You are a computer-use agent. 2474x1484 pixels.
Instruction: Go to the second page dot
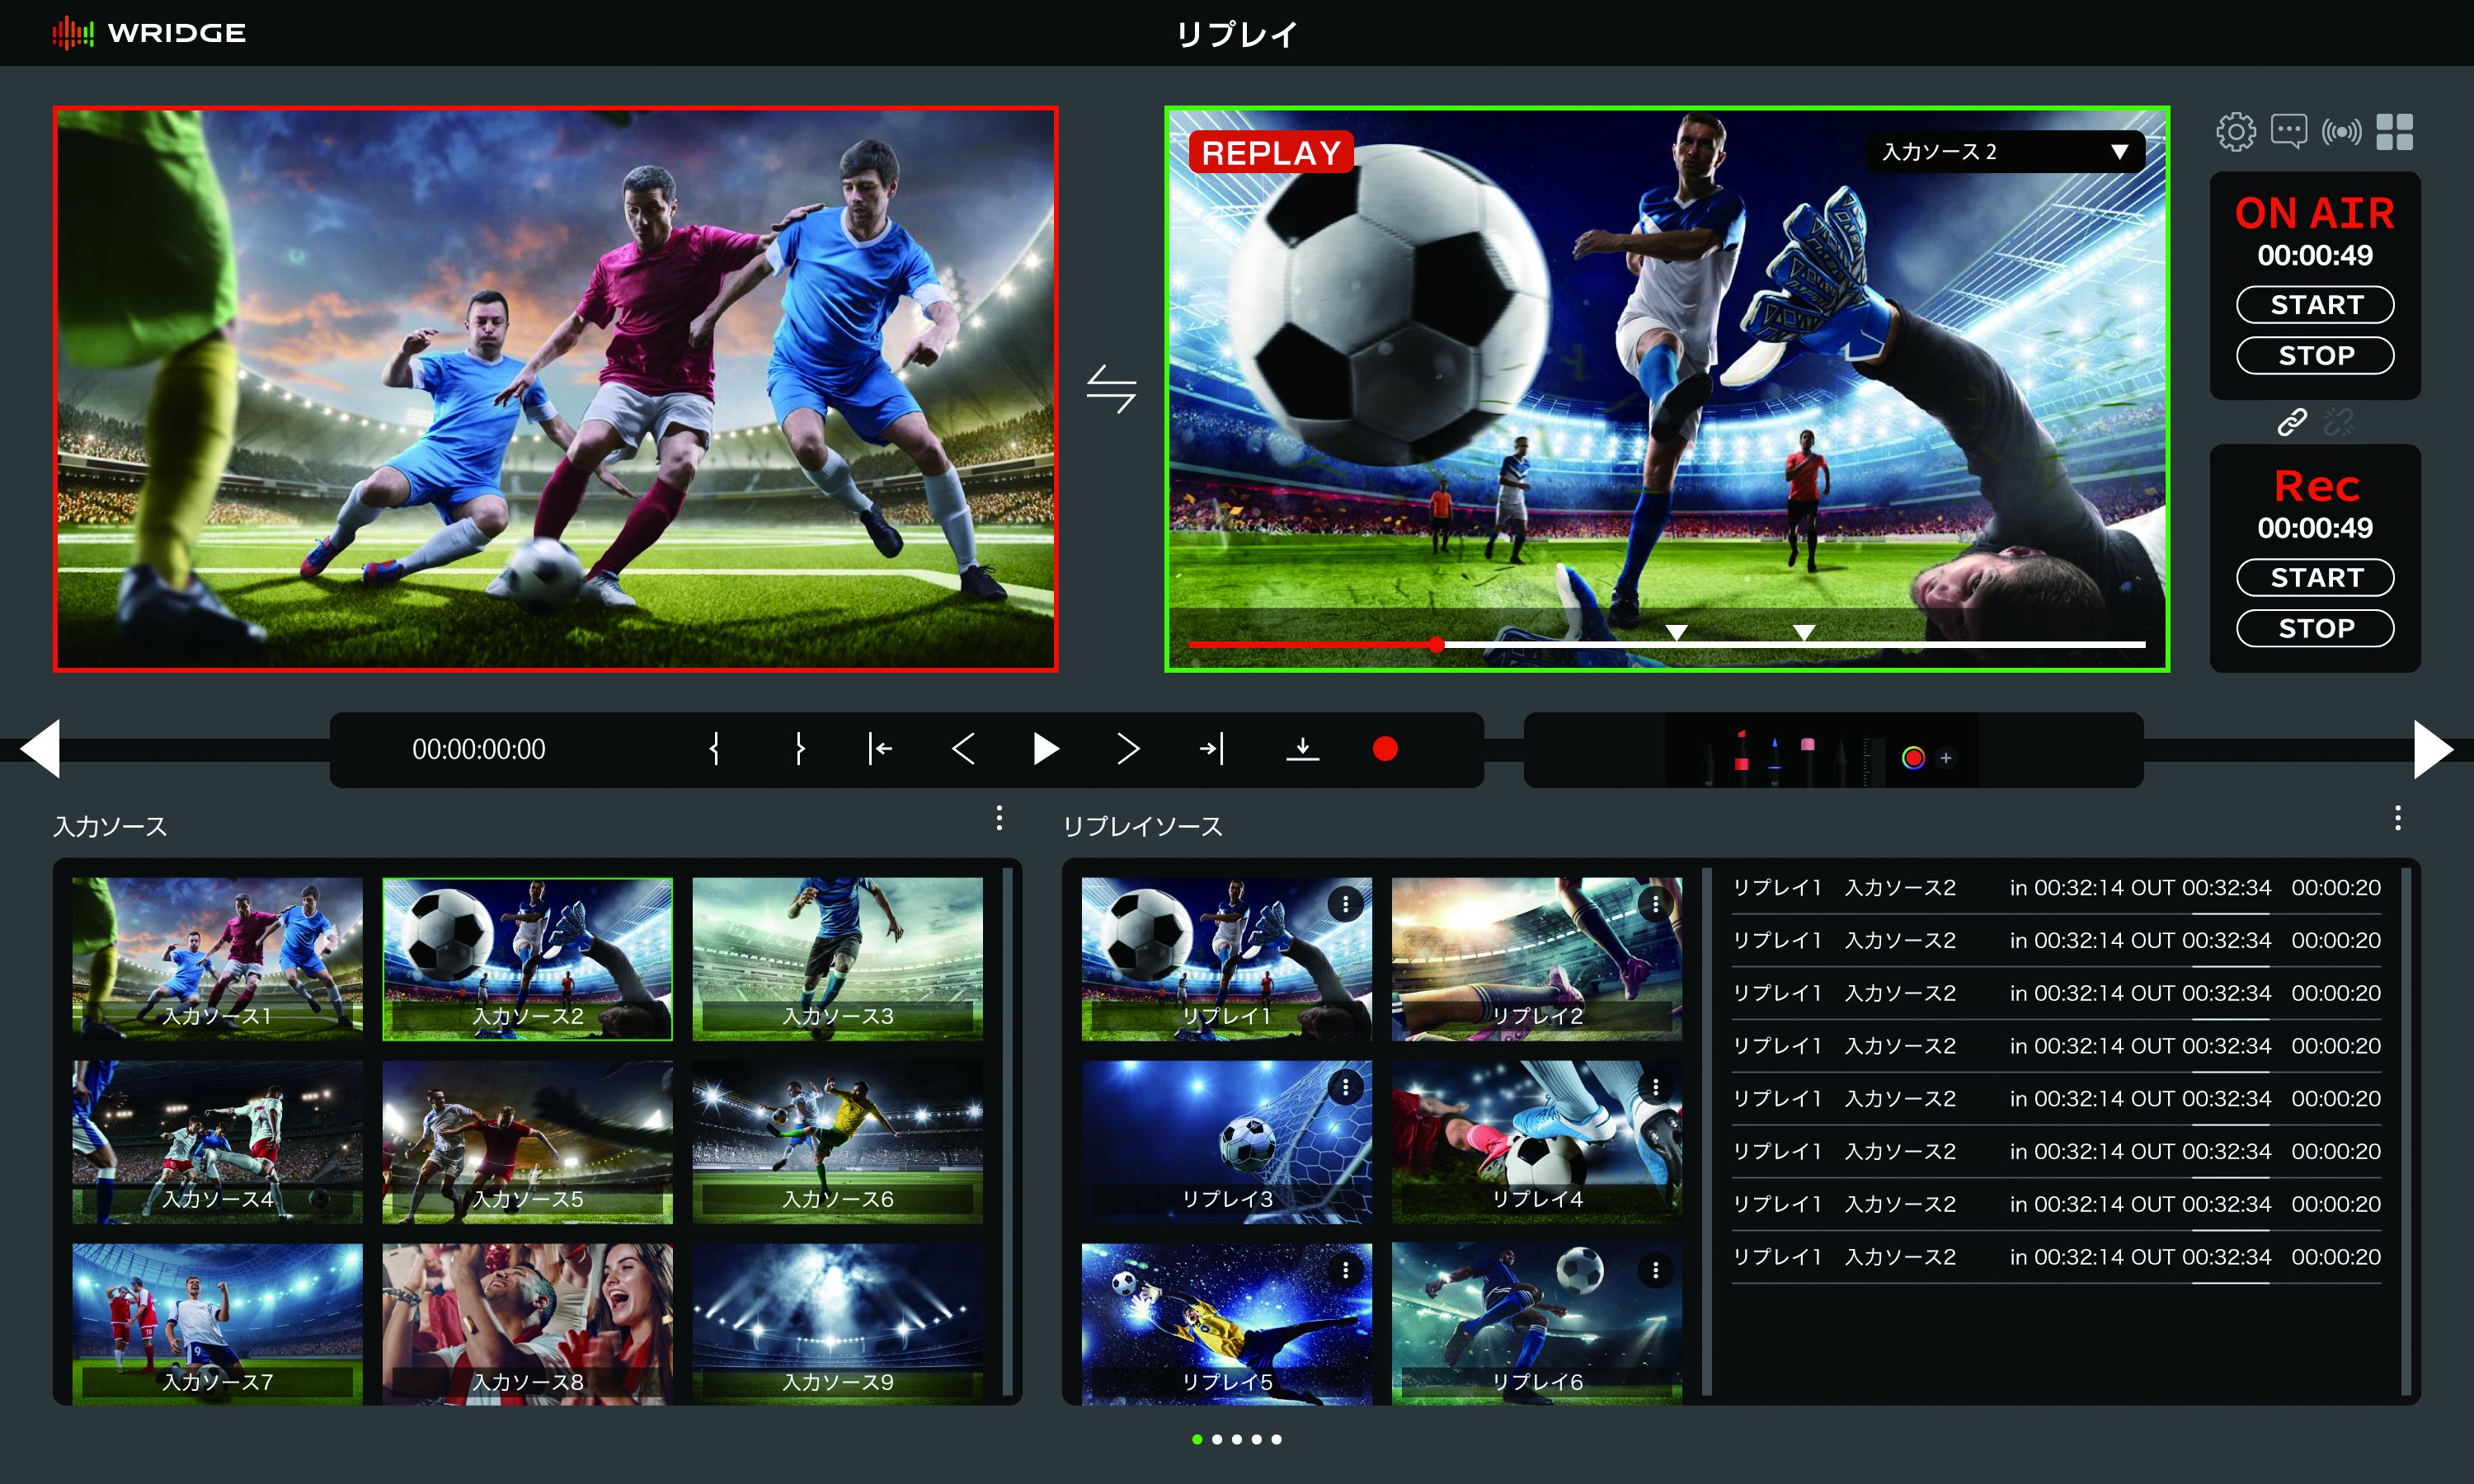coord(1217,1440)
